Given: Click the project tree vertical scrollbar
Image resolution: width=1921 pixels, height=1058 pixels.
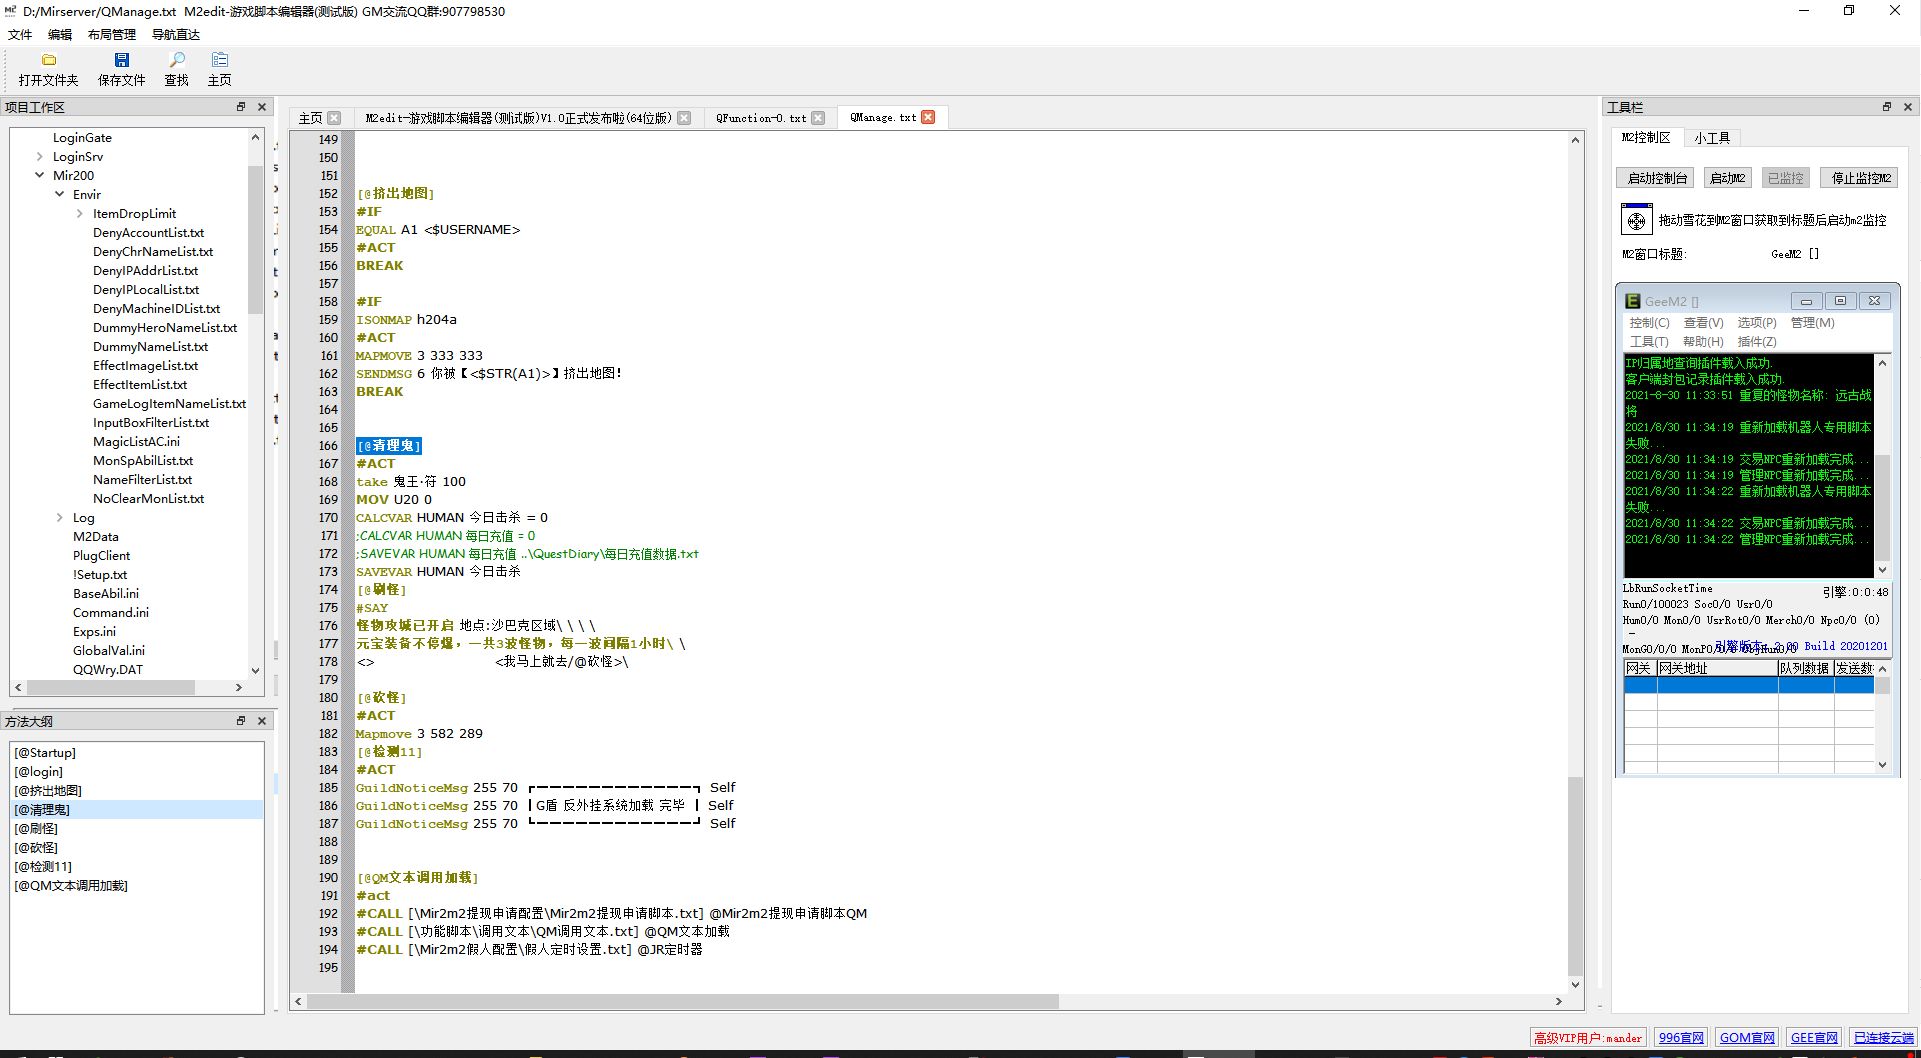Looking at the screenshot, I should click(x=255, y=240).
